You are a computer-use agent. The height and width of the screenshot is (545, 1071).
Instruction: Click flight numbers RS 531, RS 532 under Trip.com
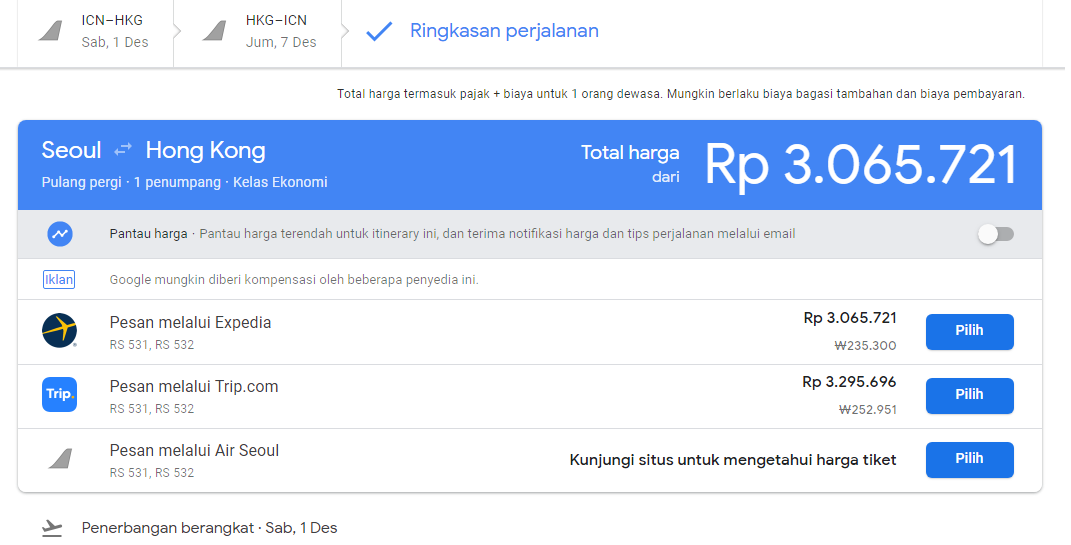pyautogui.click(x=152, y=409)
